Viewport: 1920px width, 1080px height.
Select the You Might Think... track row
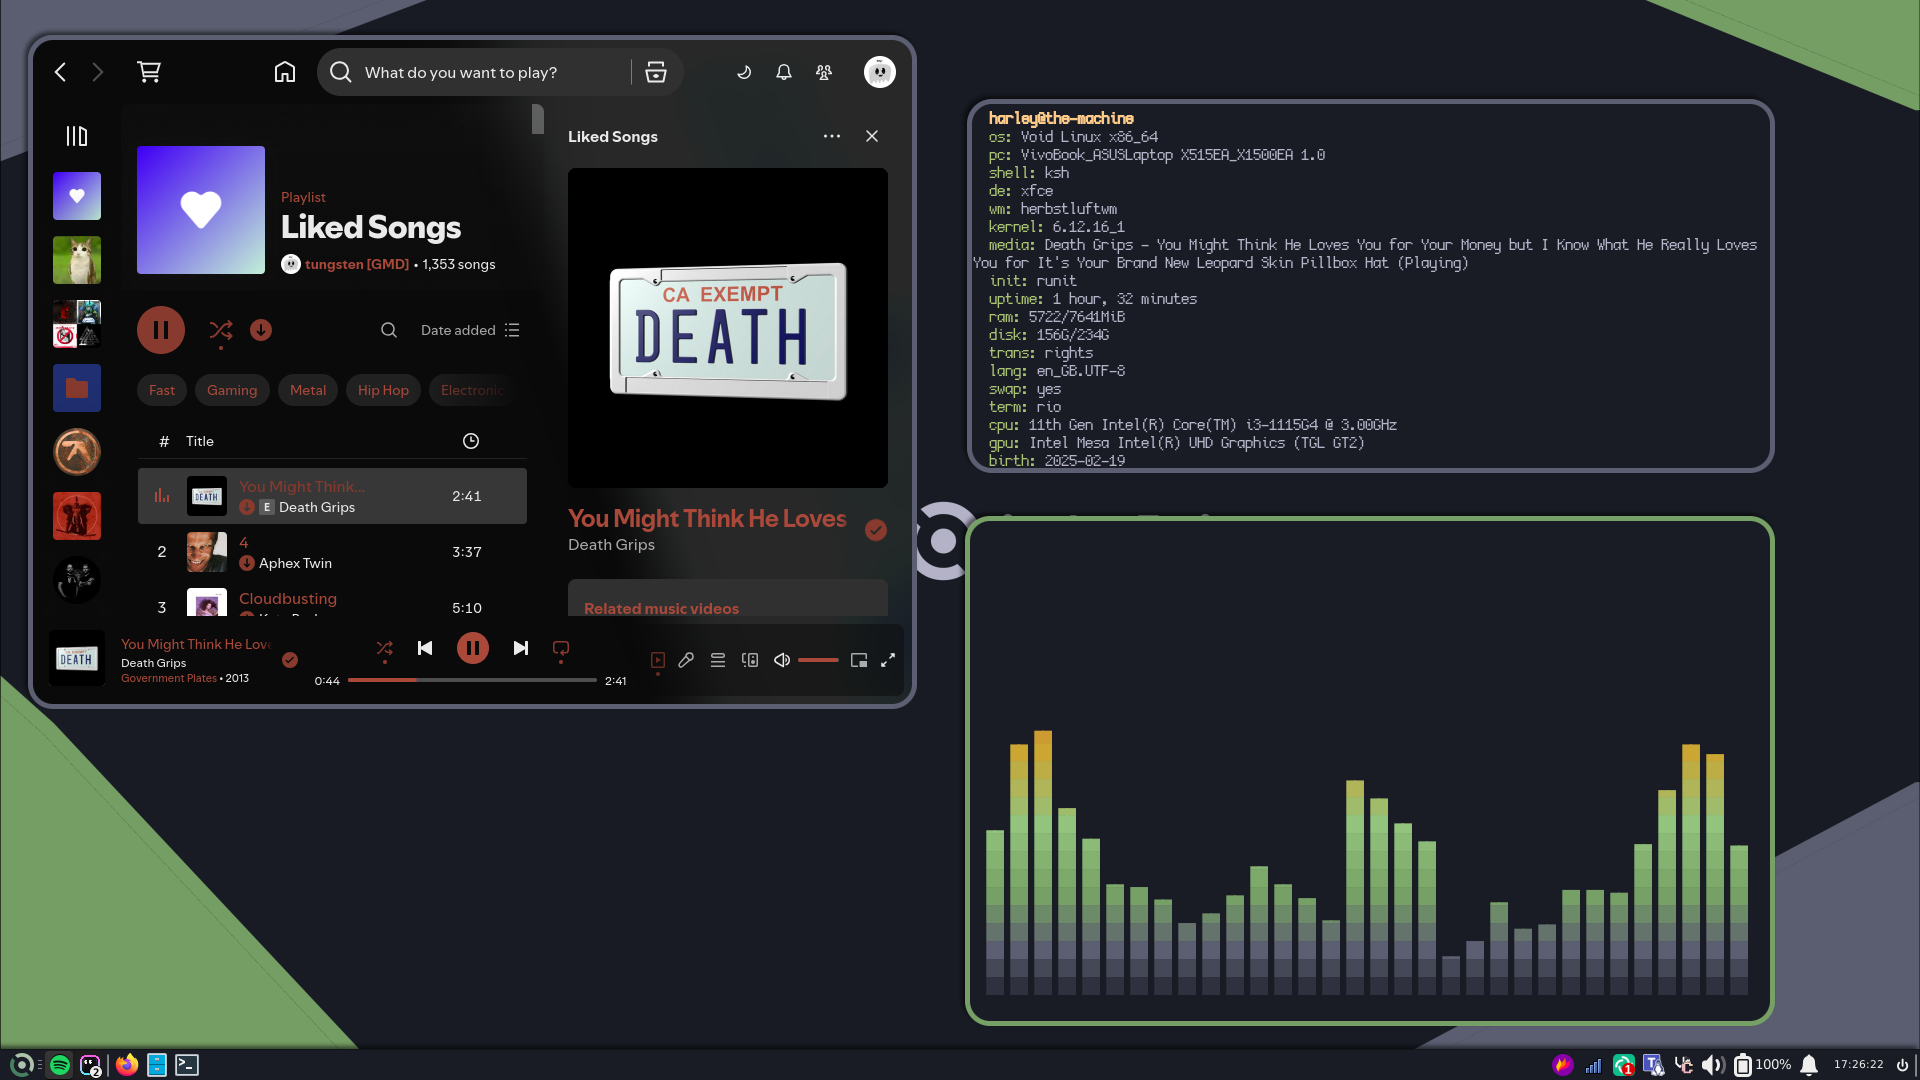coord(332,496)
